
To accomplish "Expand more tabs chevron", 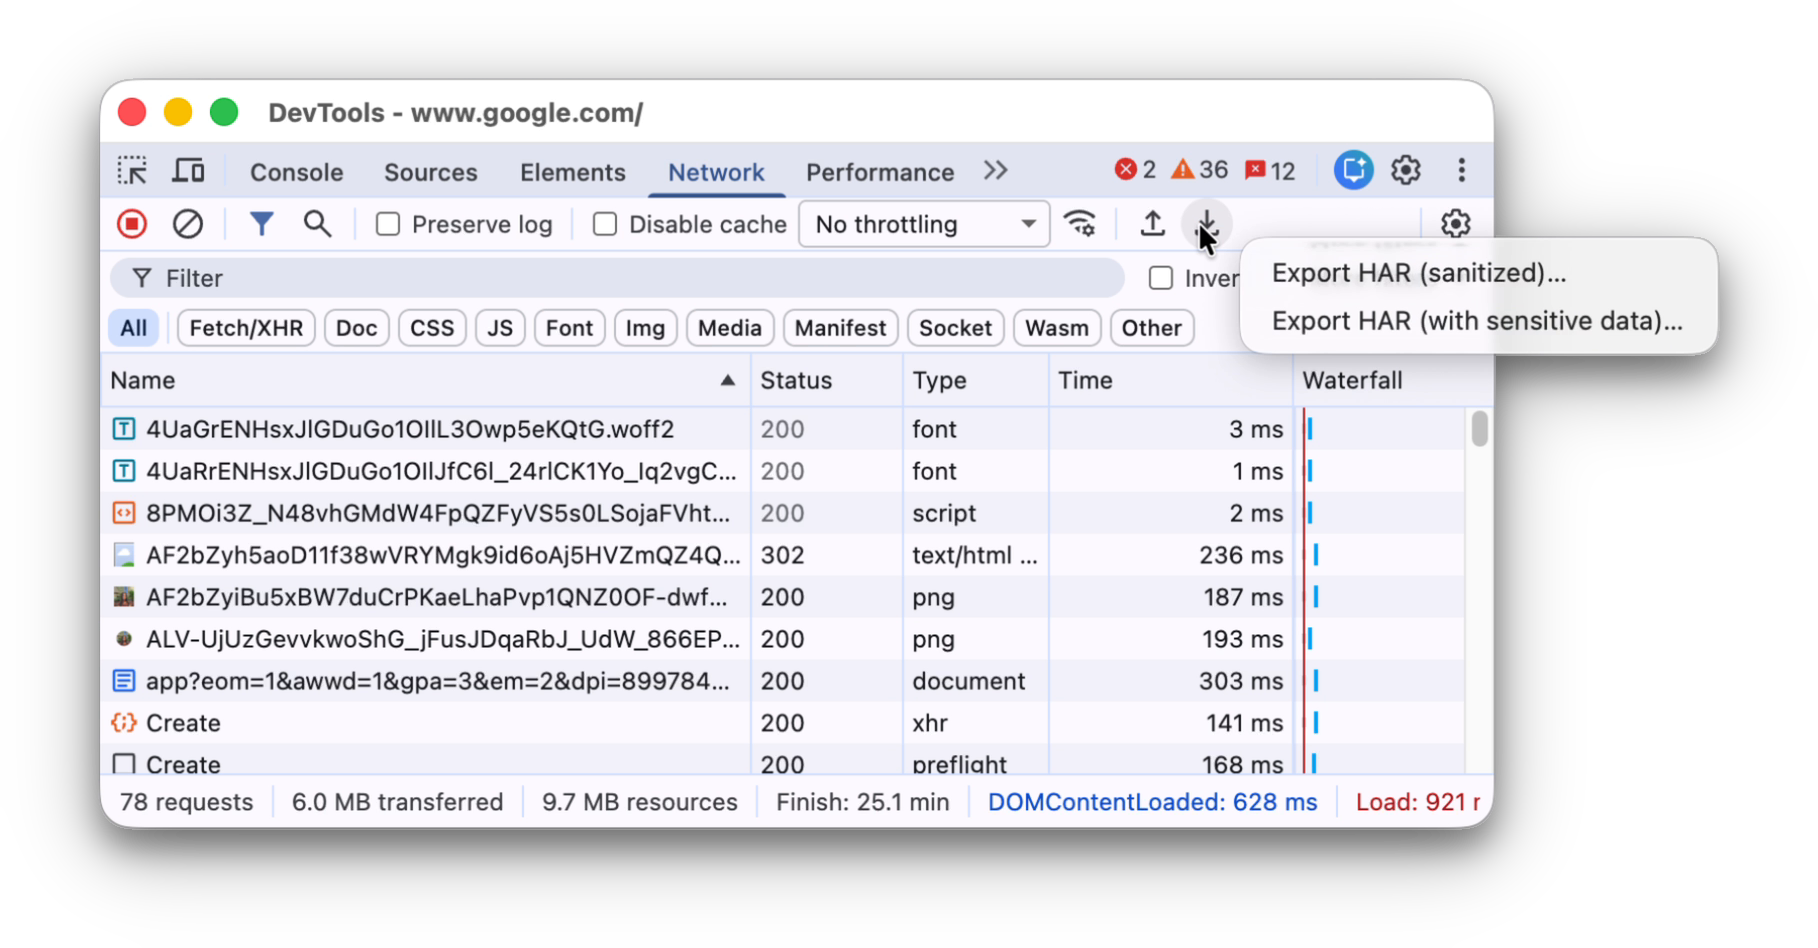I will point(995,171).
